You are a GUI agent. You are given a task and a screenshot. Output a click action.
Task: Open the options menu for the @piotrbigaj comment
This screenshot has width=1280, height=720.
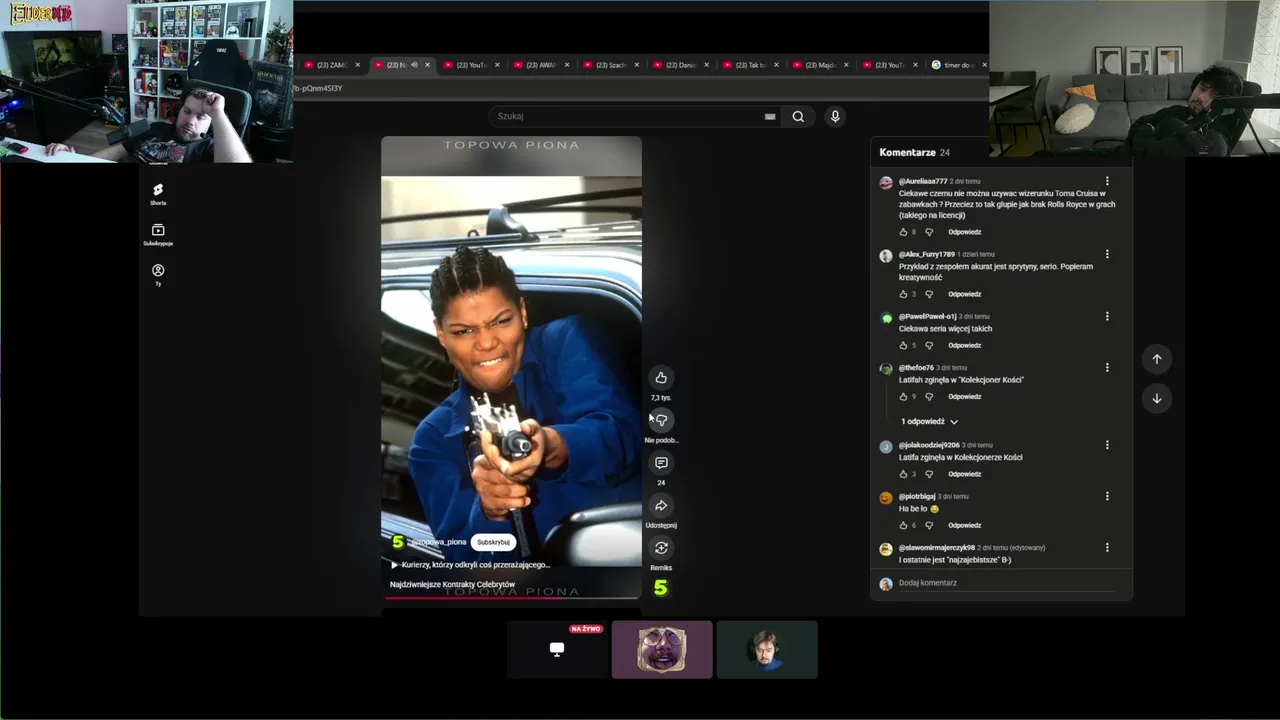click(x=1107, y=496)
